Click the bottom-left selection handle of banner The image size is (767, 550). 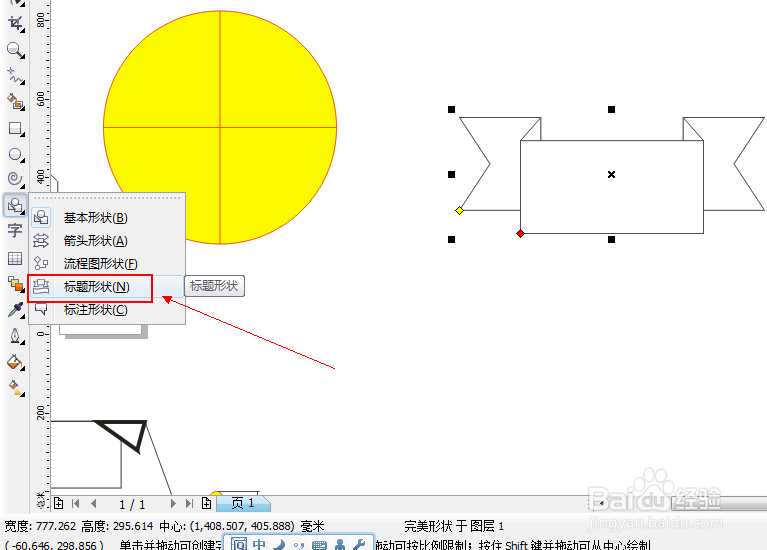[x=451, y=239]
